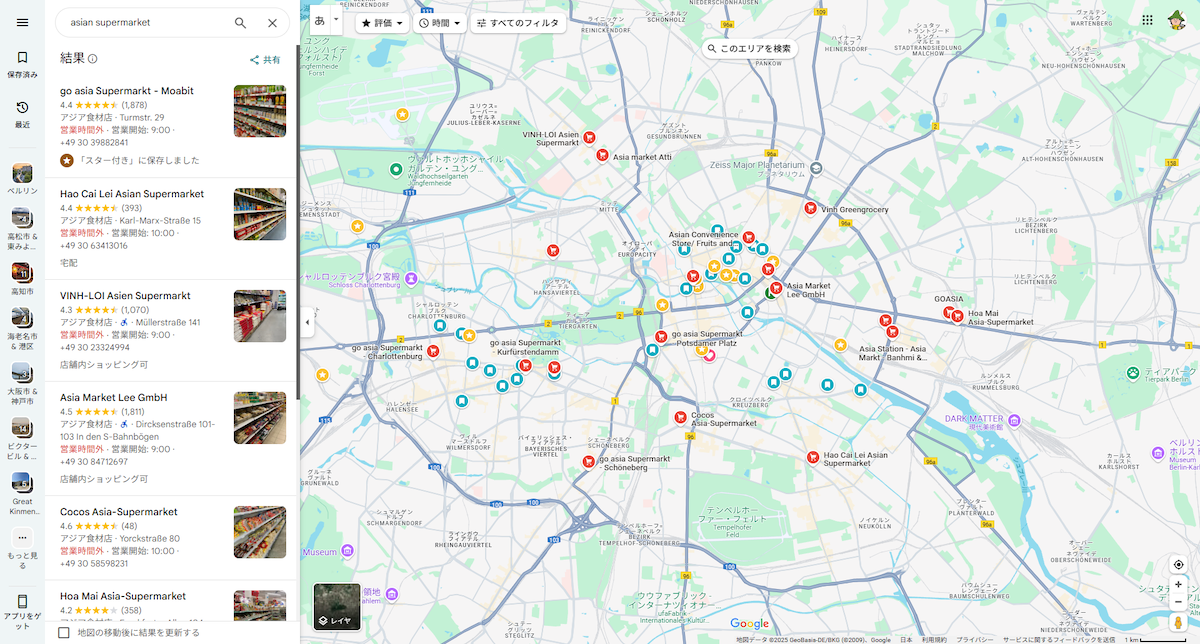This screenshot has height=644, width=1200.
Task: Open the Google account avatar
Action: (1176, 20)
